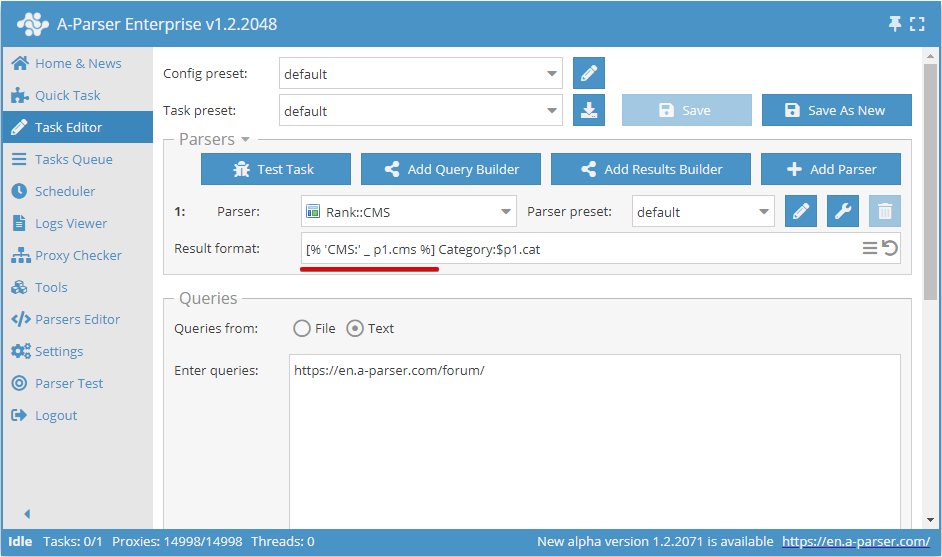Open the en.a-parser.com link in status bar

point(856,541)
